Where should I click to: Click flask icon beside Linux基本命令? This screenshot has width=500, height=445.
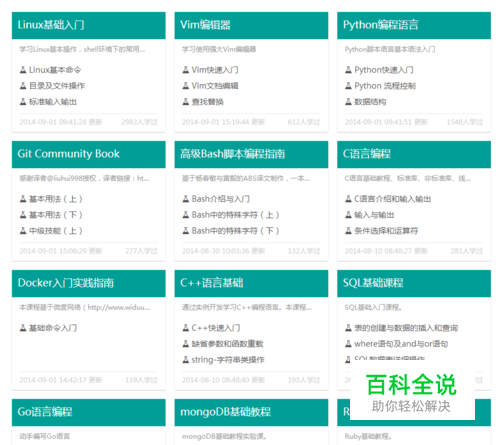point(23,70)
